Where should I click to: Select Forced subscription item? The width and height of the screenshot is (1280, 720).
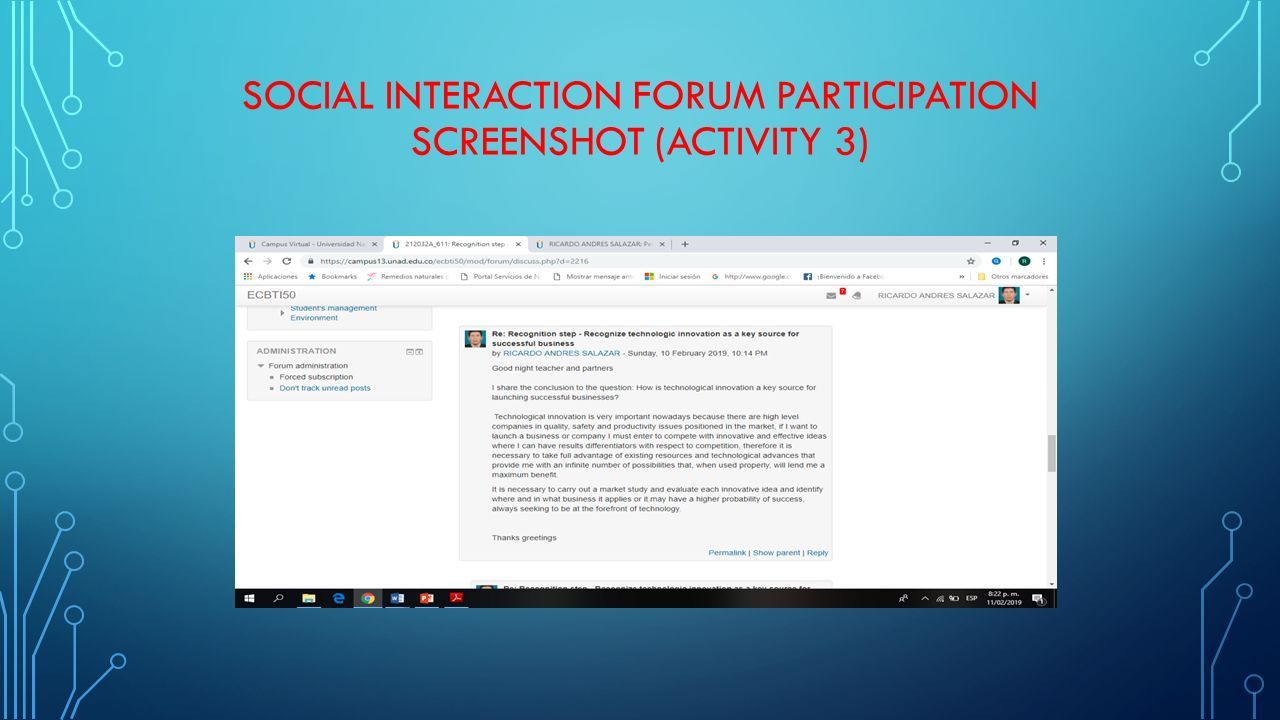(316, 377)
